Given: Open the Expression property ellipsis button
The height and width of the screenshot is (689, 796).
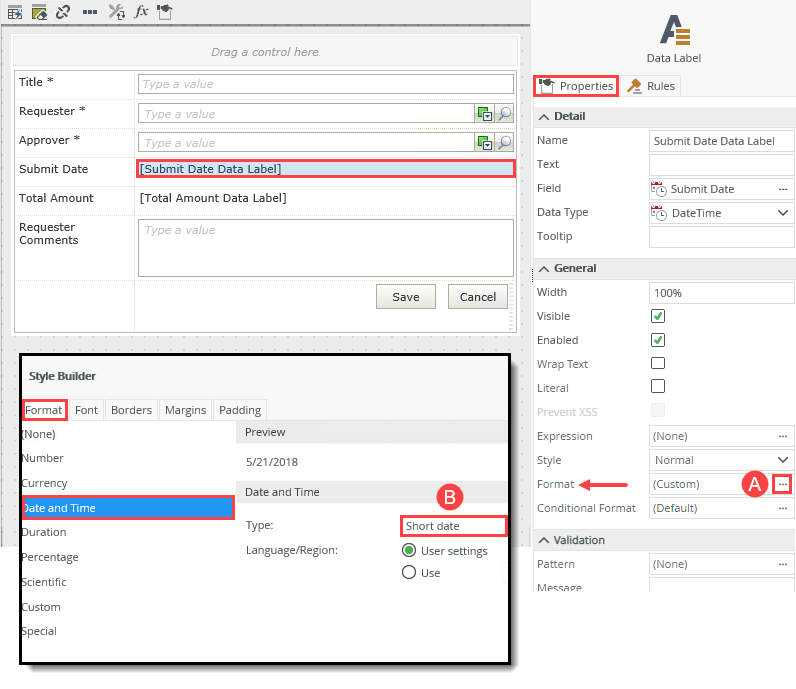Looking at the screenshot, I should tap(783, 436).
